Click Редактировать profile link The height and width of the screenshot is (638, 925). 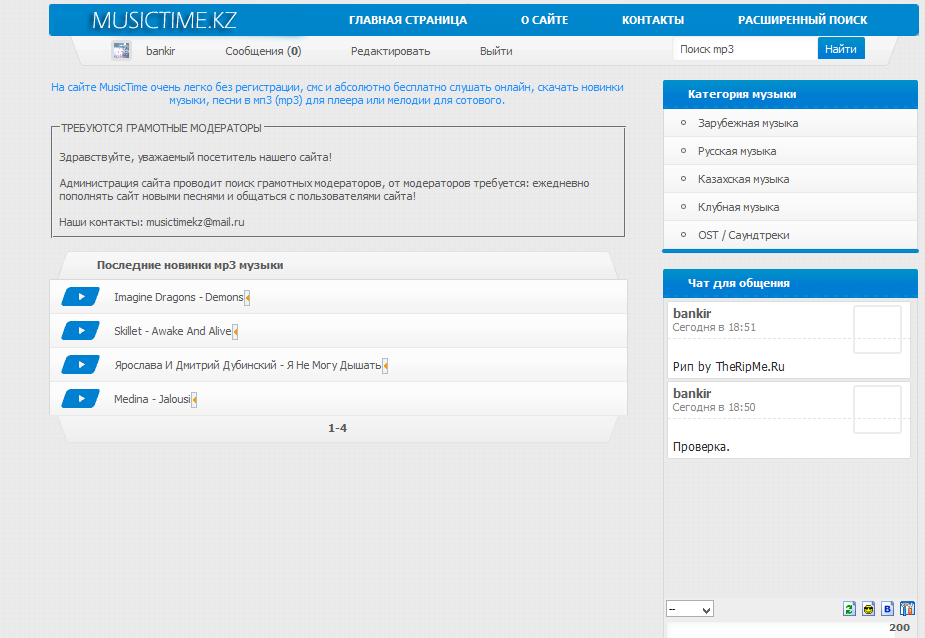coord(391,51)
